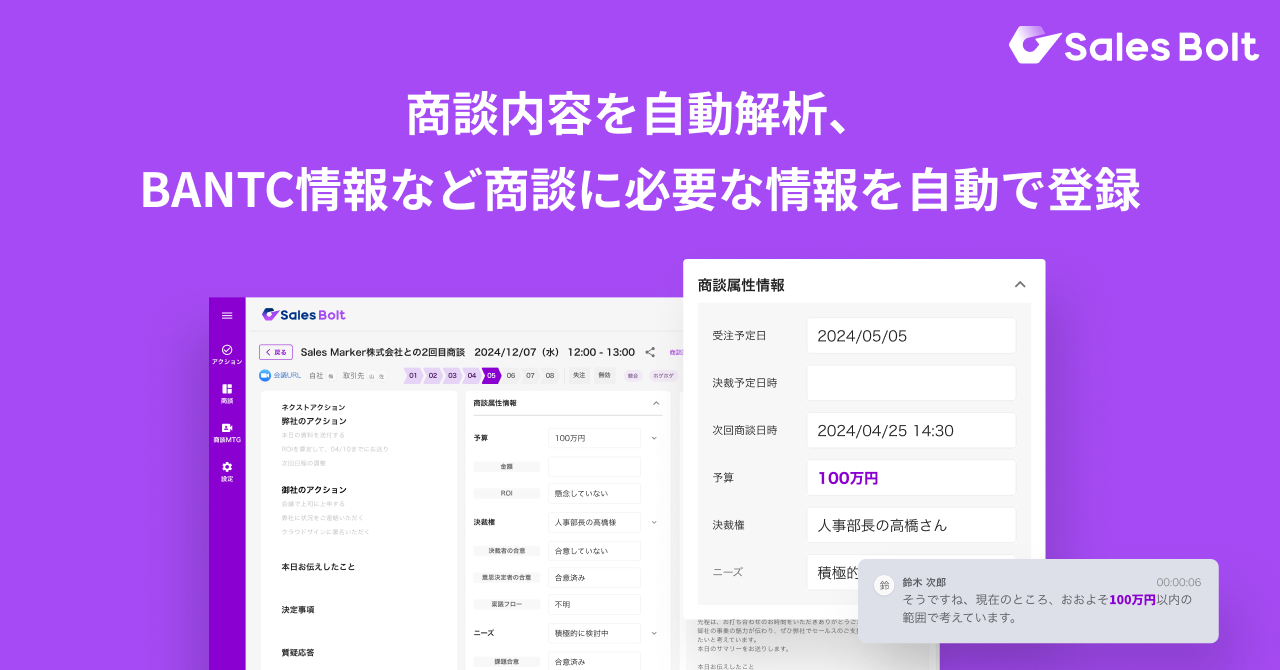Click the 質疑応答 heading
This screenshot has height=670, width=1280.
pos(298,651)
